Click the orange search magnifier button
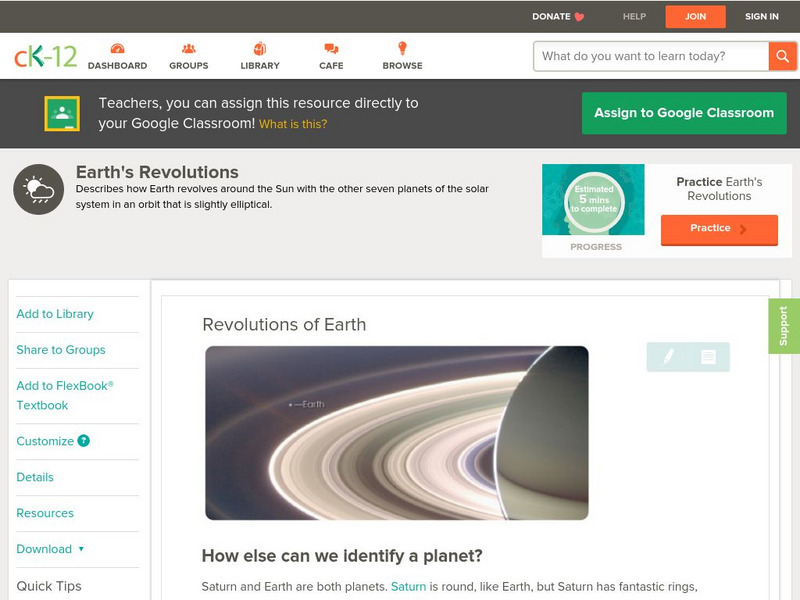This screenshot has width=800, height=600. point(782,56)
